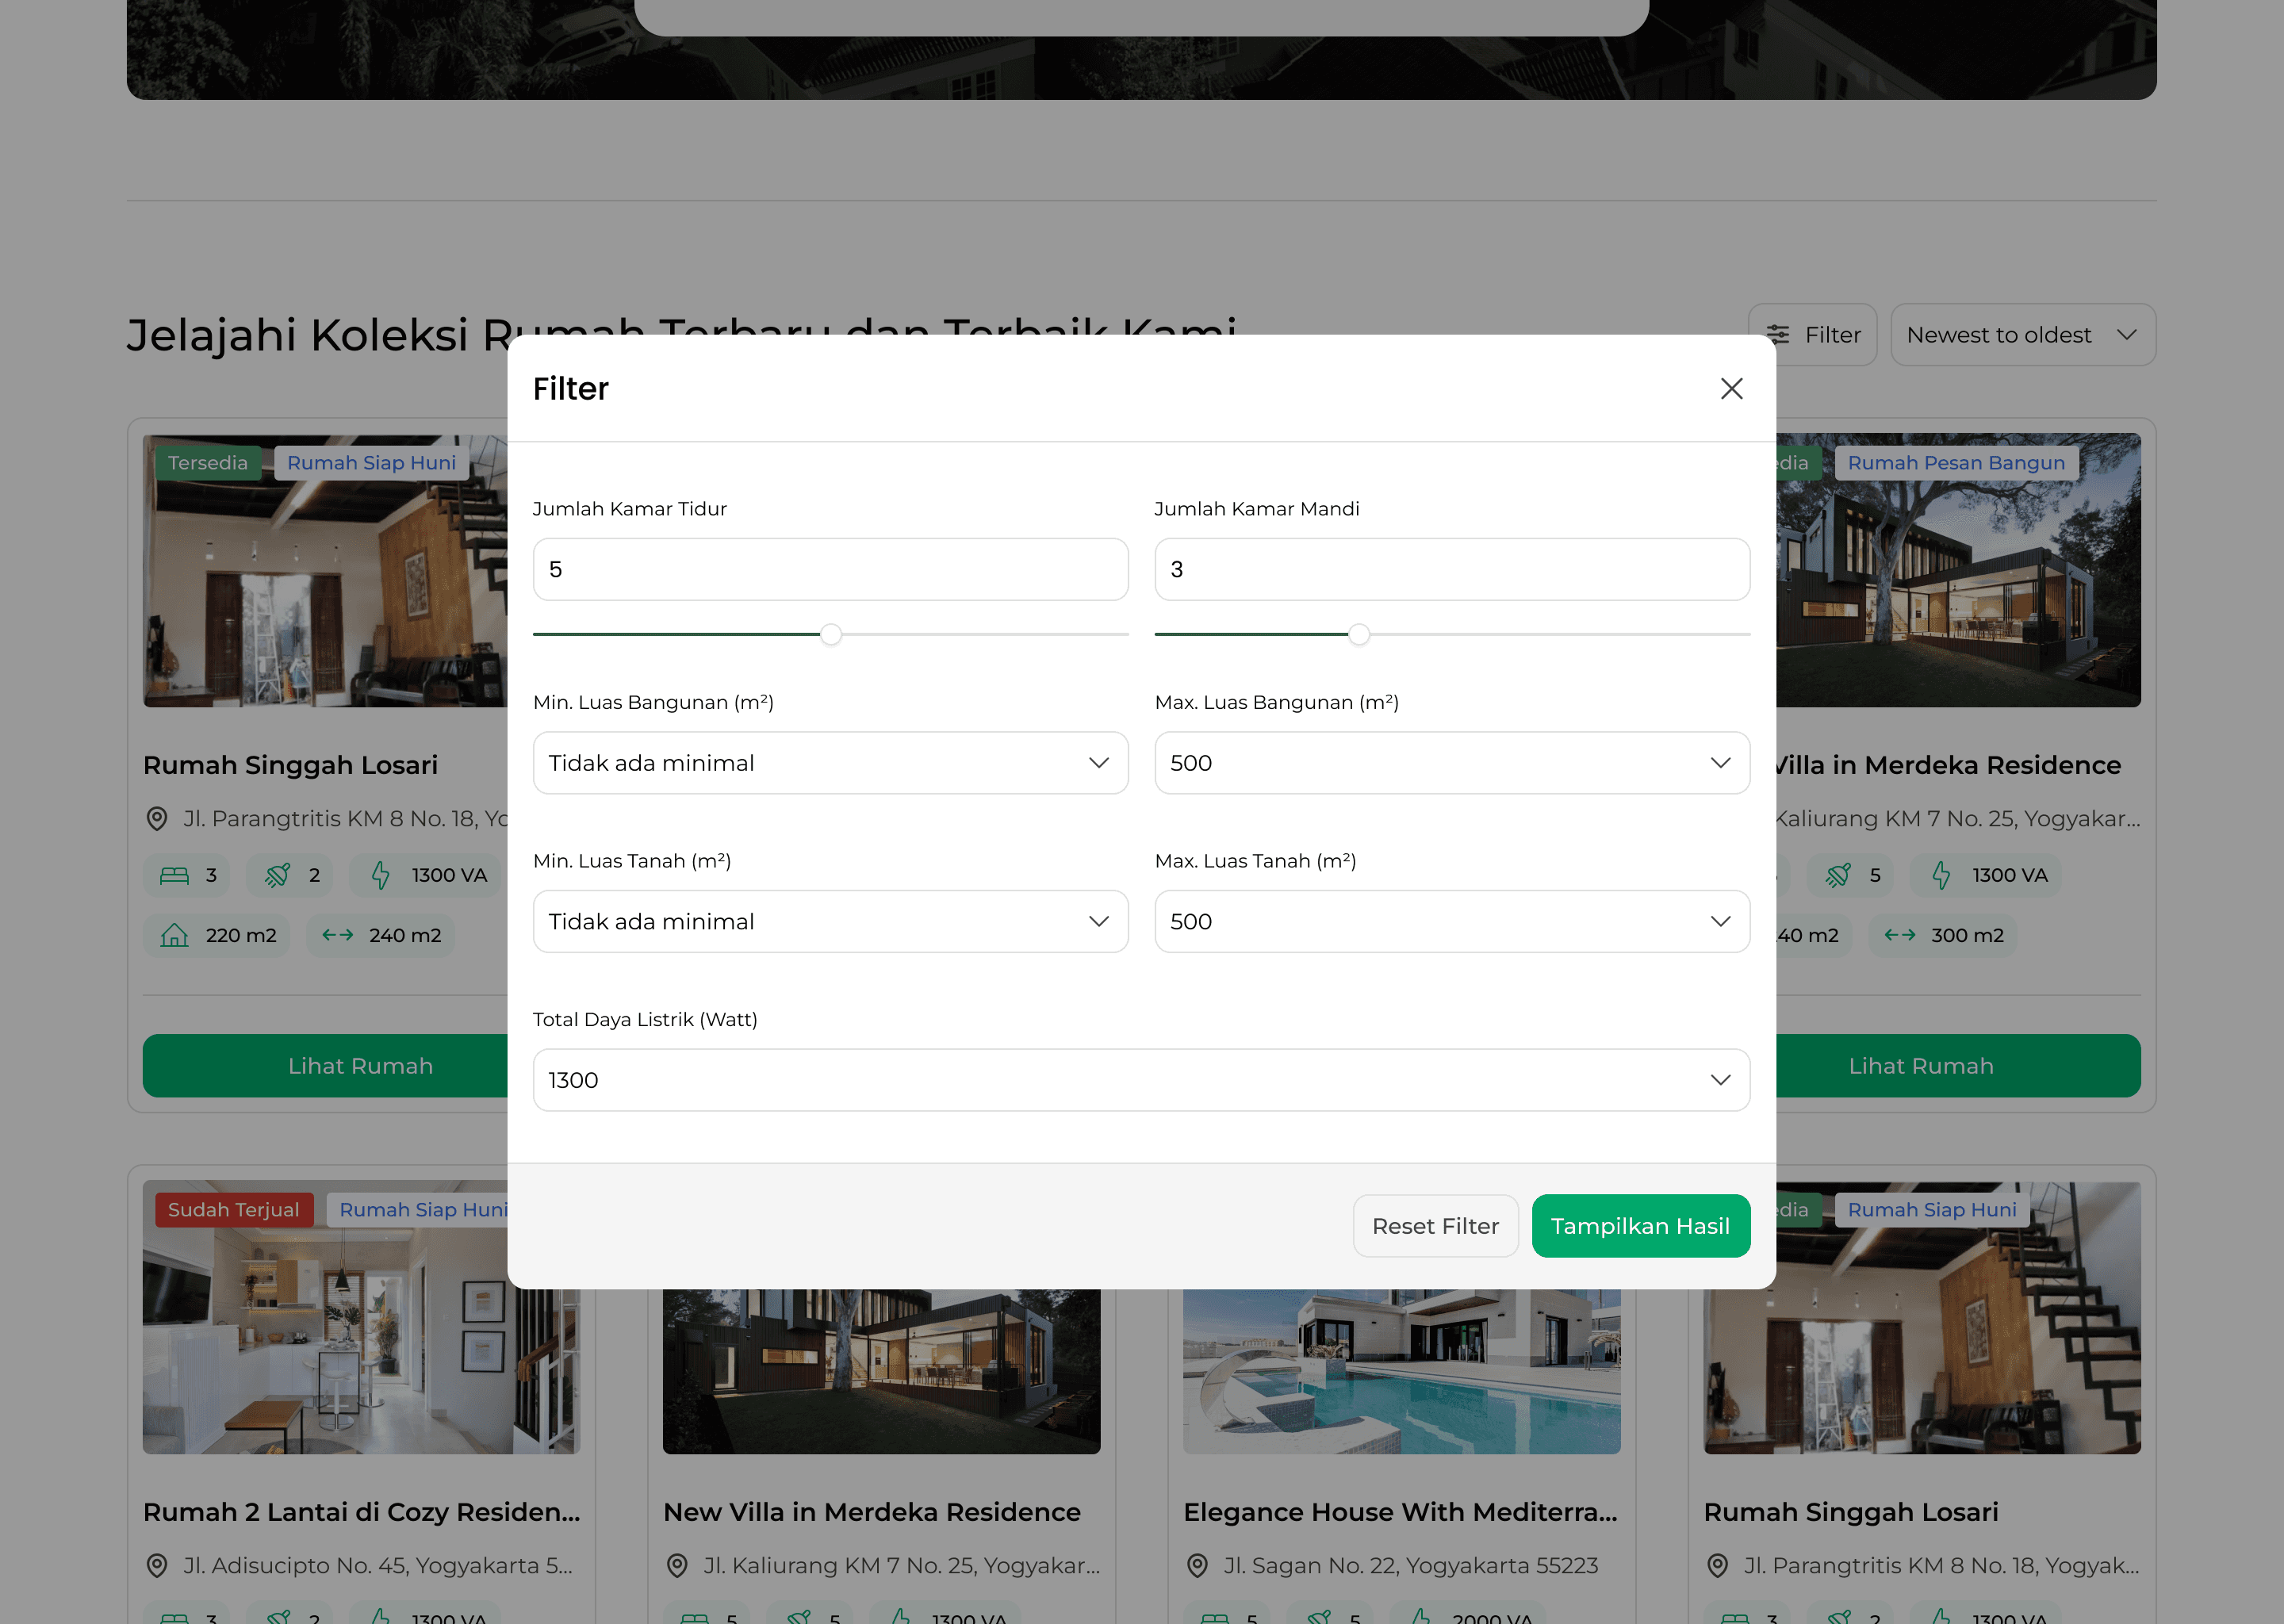Click the Jumlah Kamar Tidur input field
This screenshot has width=2284, height=1624.
coord(830,570)
